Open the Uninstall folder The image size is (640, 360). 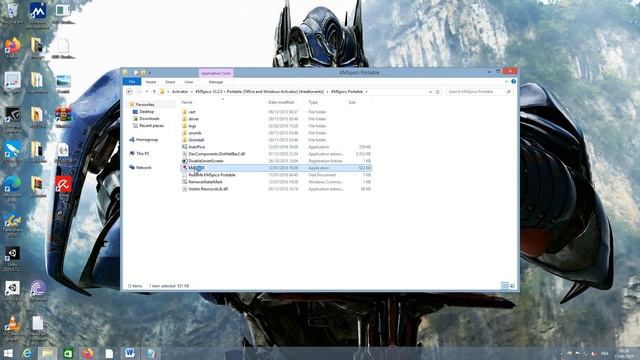tap(196, 140)
